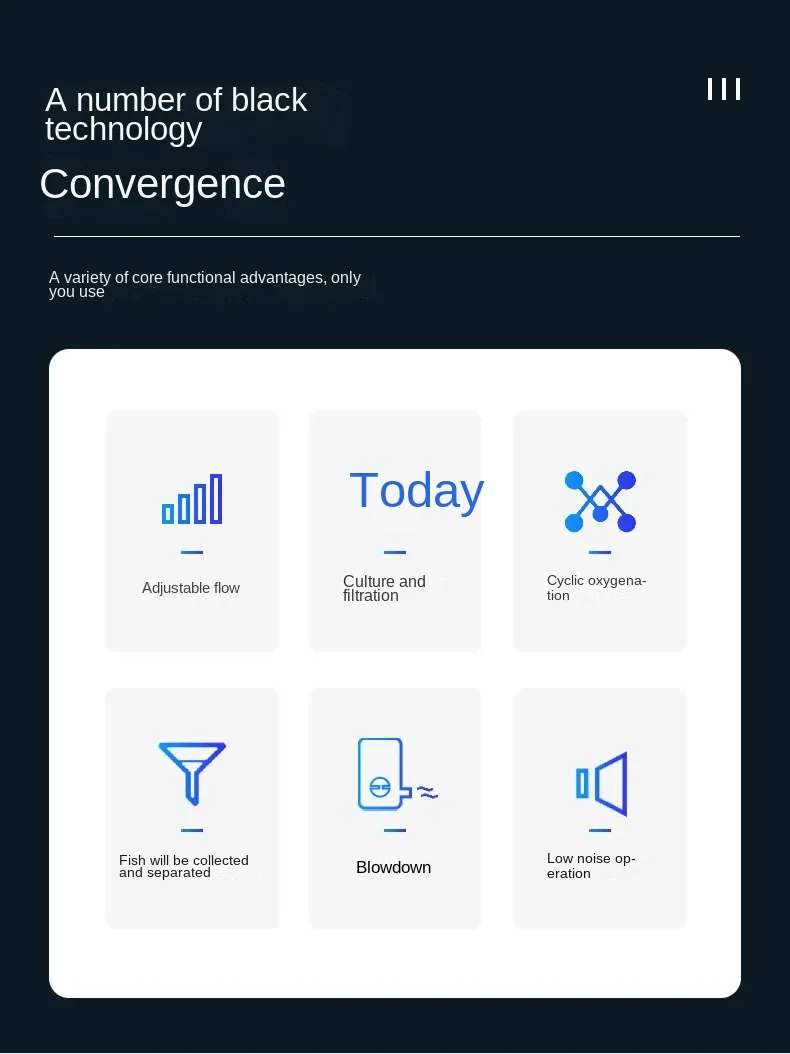Click the Blowdown label

pos(393,867)
